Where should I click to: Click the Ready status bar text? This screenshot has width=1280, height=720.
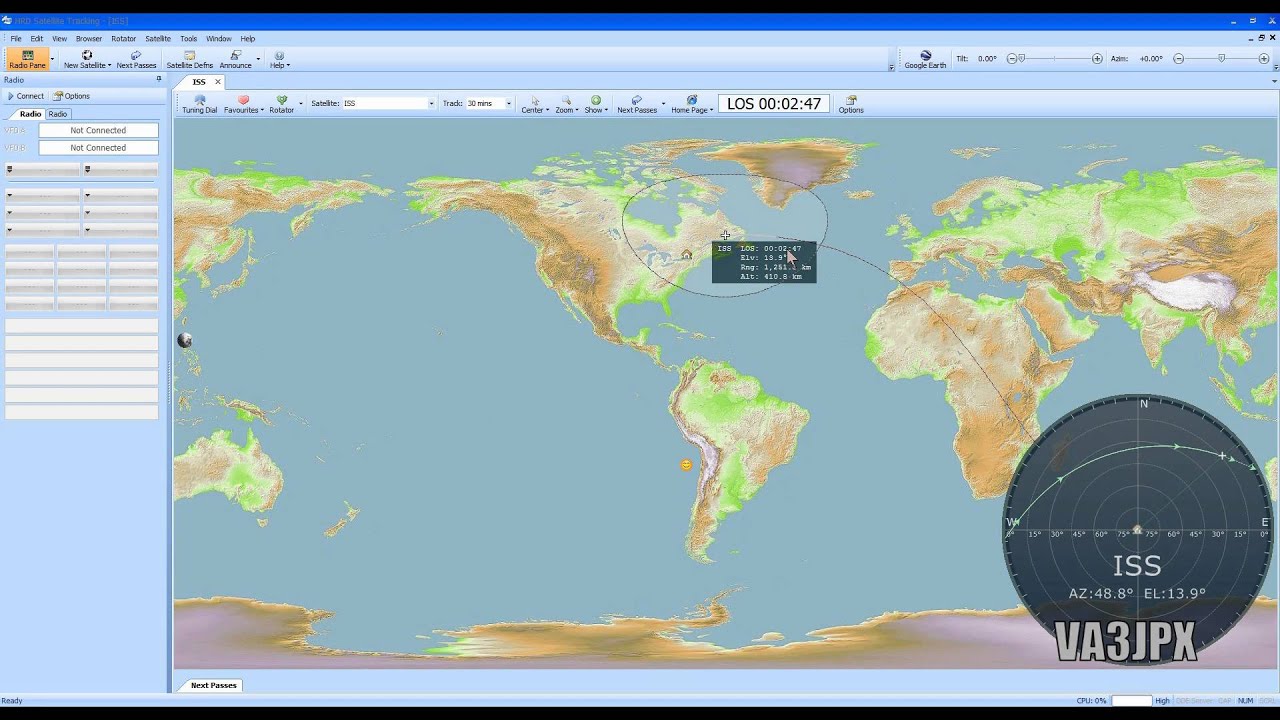[12, 700]
